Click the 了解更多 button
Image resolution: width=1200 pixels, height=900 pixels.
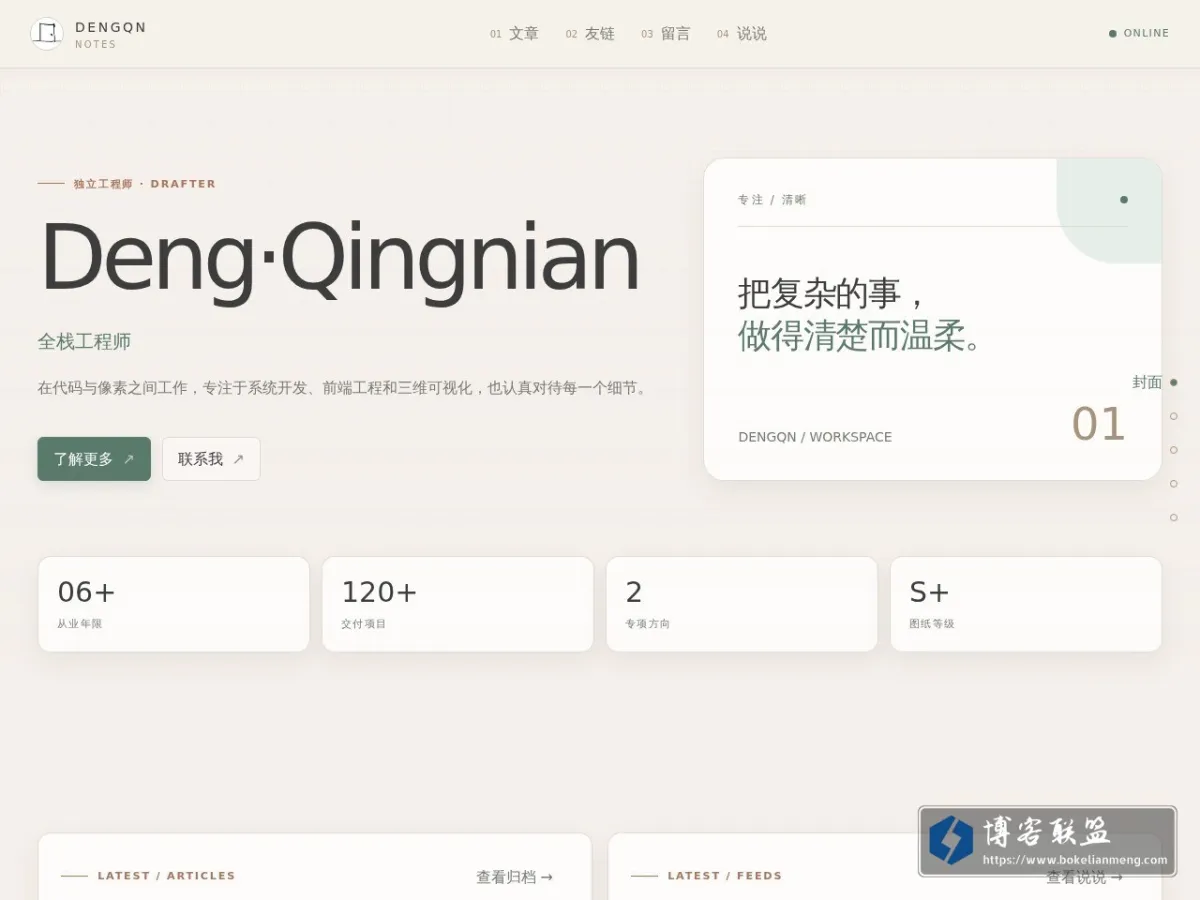click(94, 459)
